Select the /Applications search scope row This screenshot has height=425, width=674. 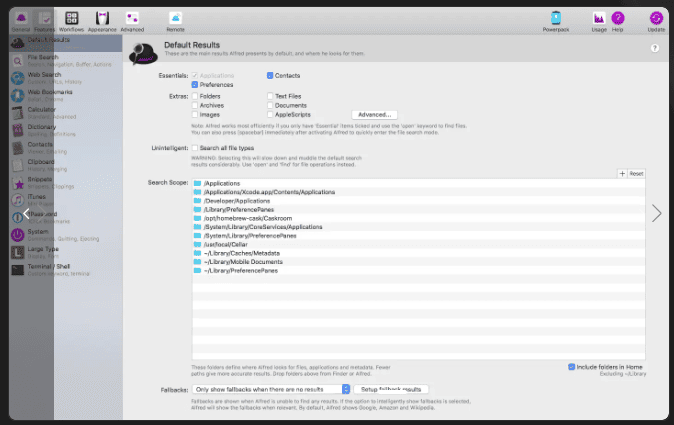[x=418, y=183]
